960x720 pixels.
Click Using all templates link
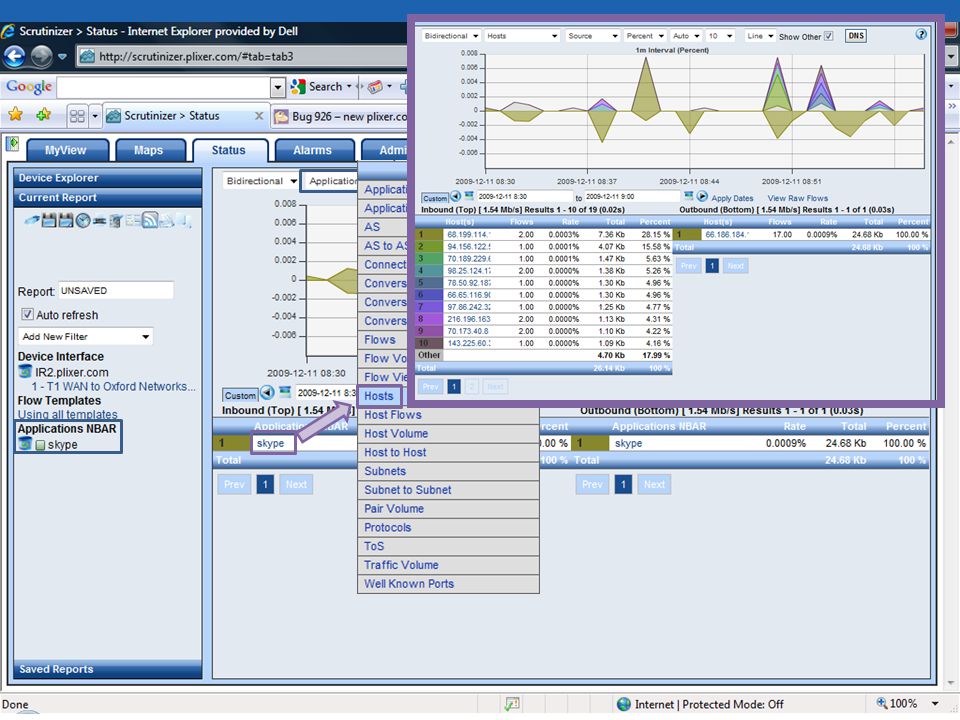(67, 414)
